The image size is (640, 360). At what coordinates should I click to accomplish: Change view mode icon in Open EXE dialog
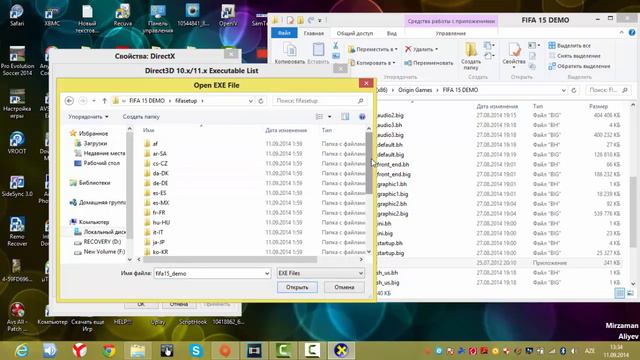click(x=320, y=117)
